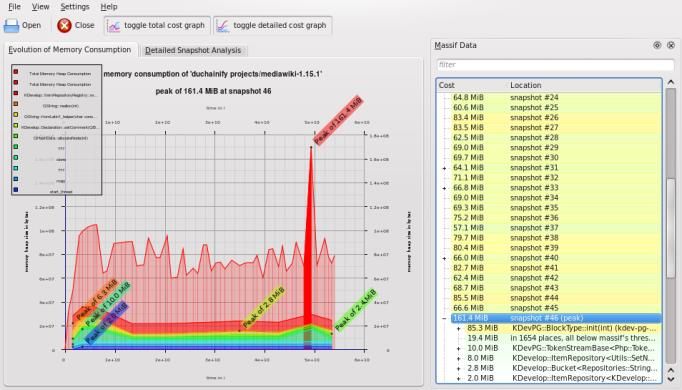Switch to Detailed Snapshot Analysis tab
This screenshot has width=682, height=390.
(x=193, y=50)
